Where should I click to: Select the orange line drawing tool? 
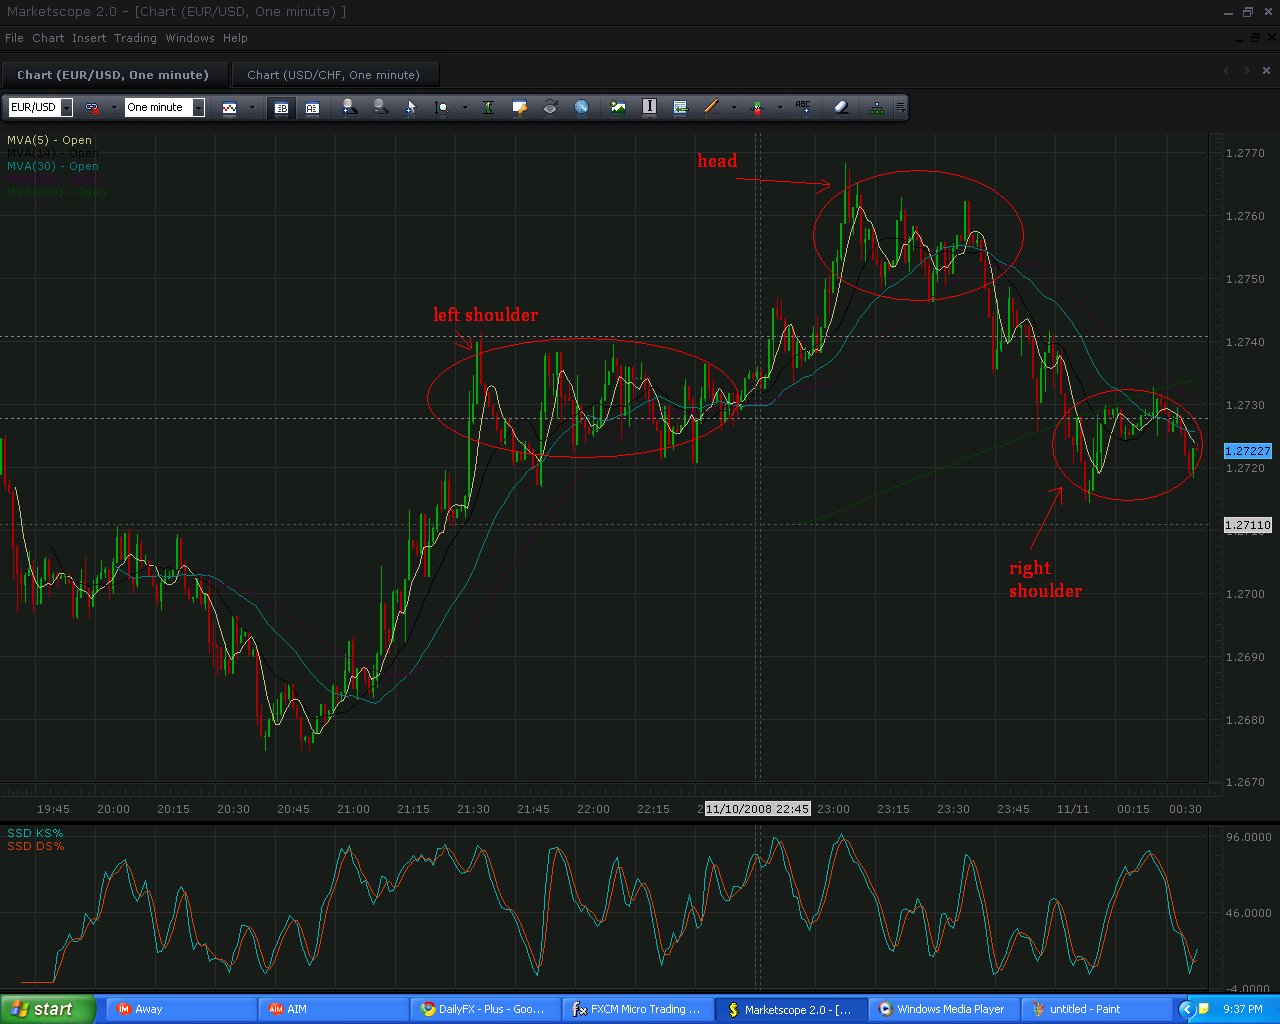pyautogui.click(x=711, y=107)
